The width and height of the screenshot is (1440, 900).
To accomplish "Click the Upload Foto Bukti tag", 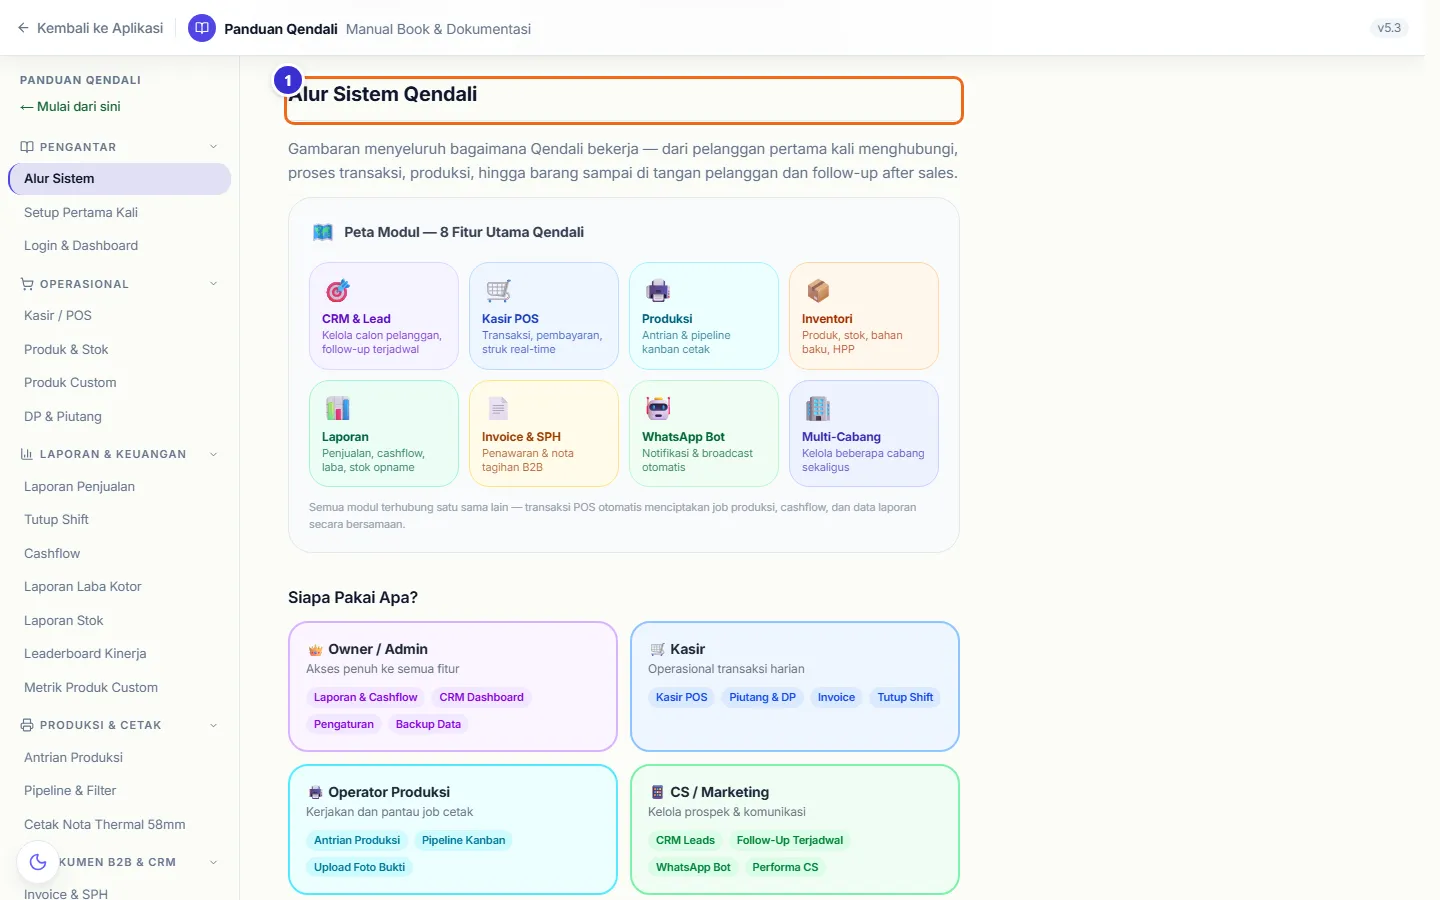I will [360, 867].
